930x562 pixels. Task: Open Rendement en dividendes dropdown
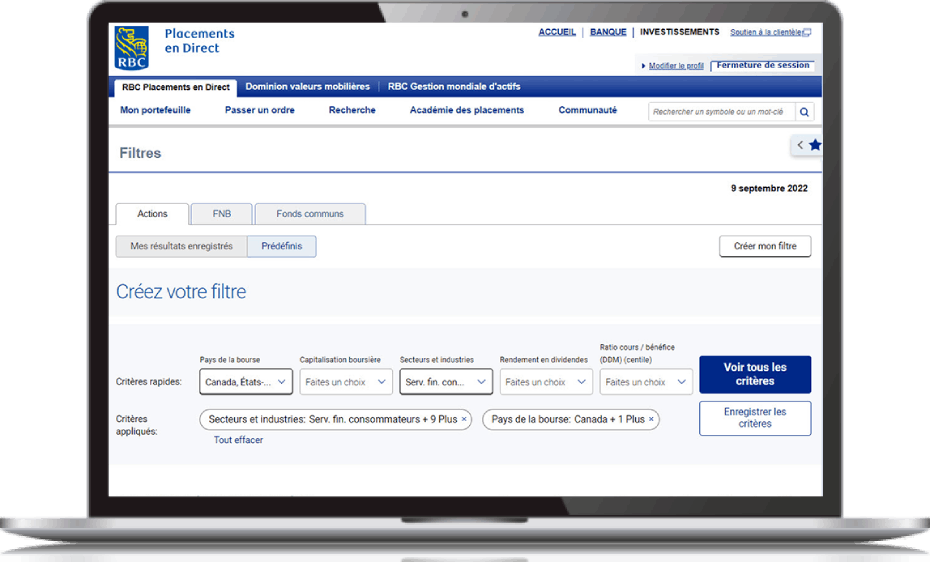(x=546, y=382)
